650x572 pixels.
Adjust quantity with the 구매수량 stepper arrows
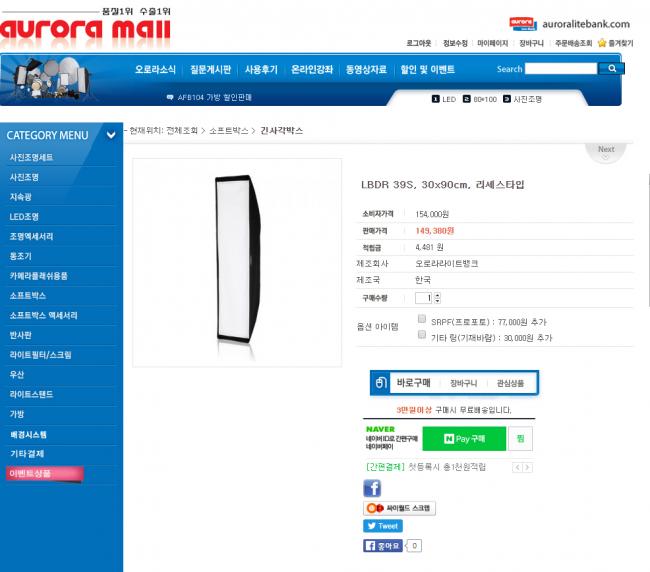[437, 298]
